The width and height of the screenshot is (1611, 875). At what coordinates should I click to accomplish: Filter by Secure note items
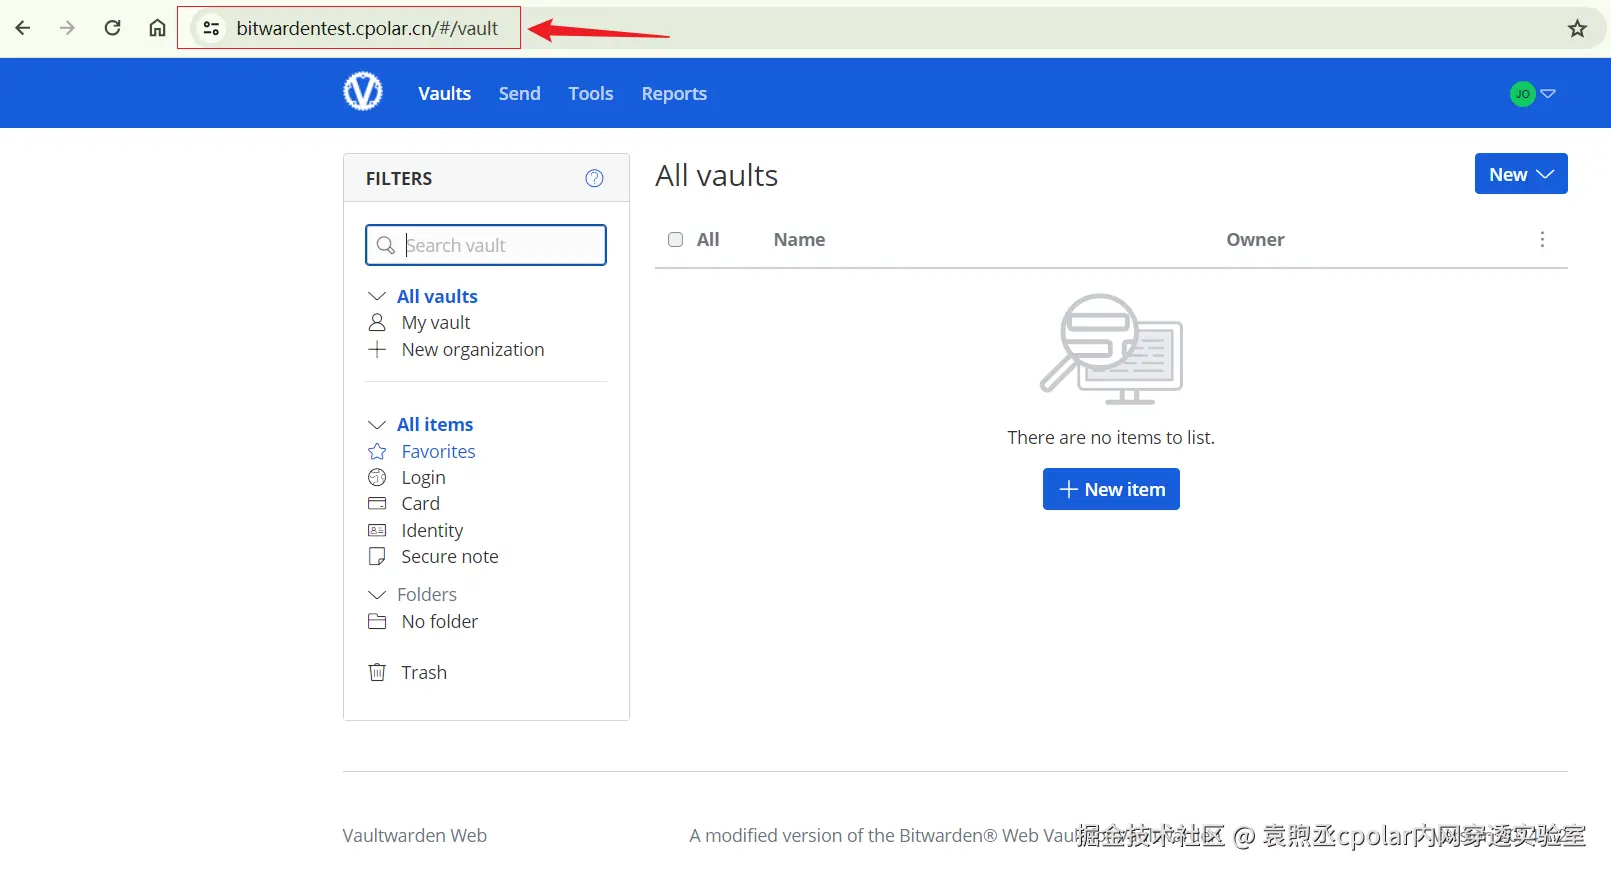(x=450, y=556)
